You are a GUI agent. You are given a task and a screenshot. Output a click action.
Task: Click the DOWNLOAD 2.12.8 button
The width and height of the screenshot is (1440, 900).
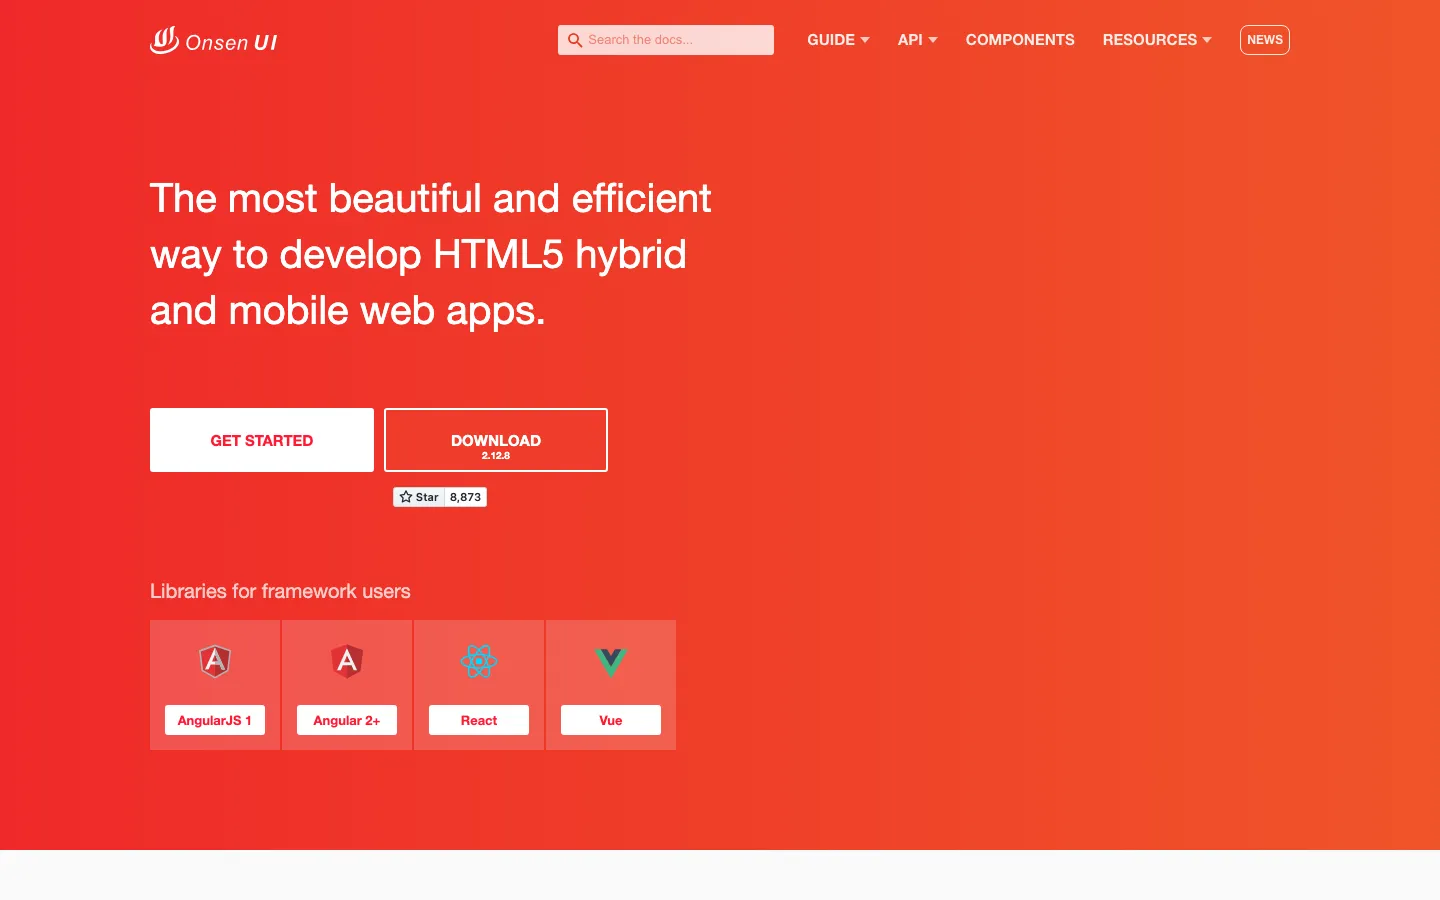coord(496,440)
